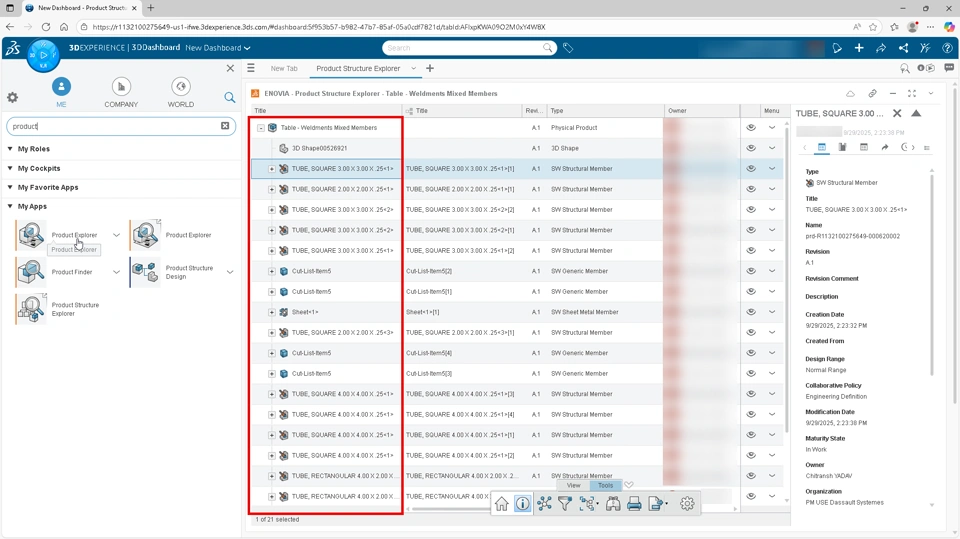
Task: Clear the product search text
Action: 225,126
